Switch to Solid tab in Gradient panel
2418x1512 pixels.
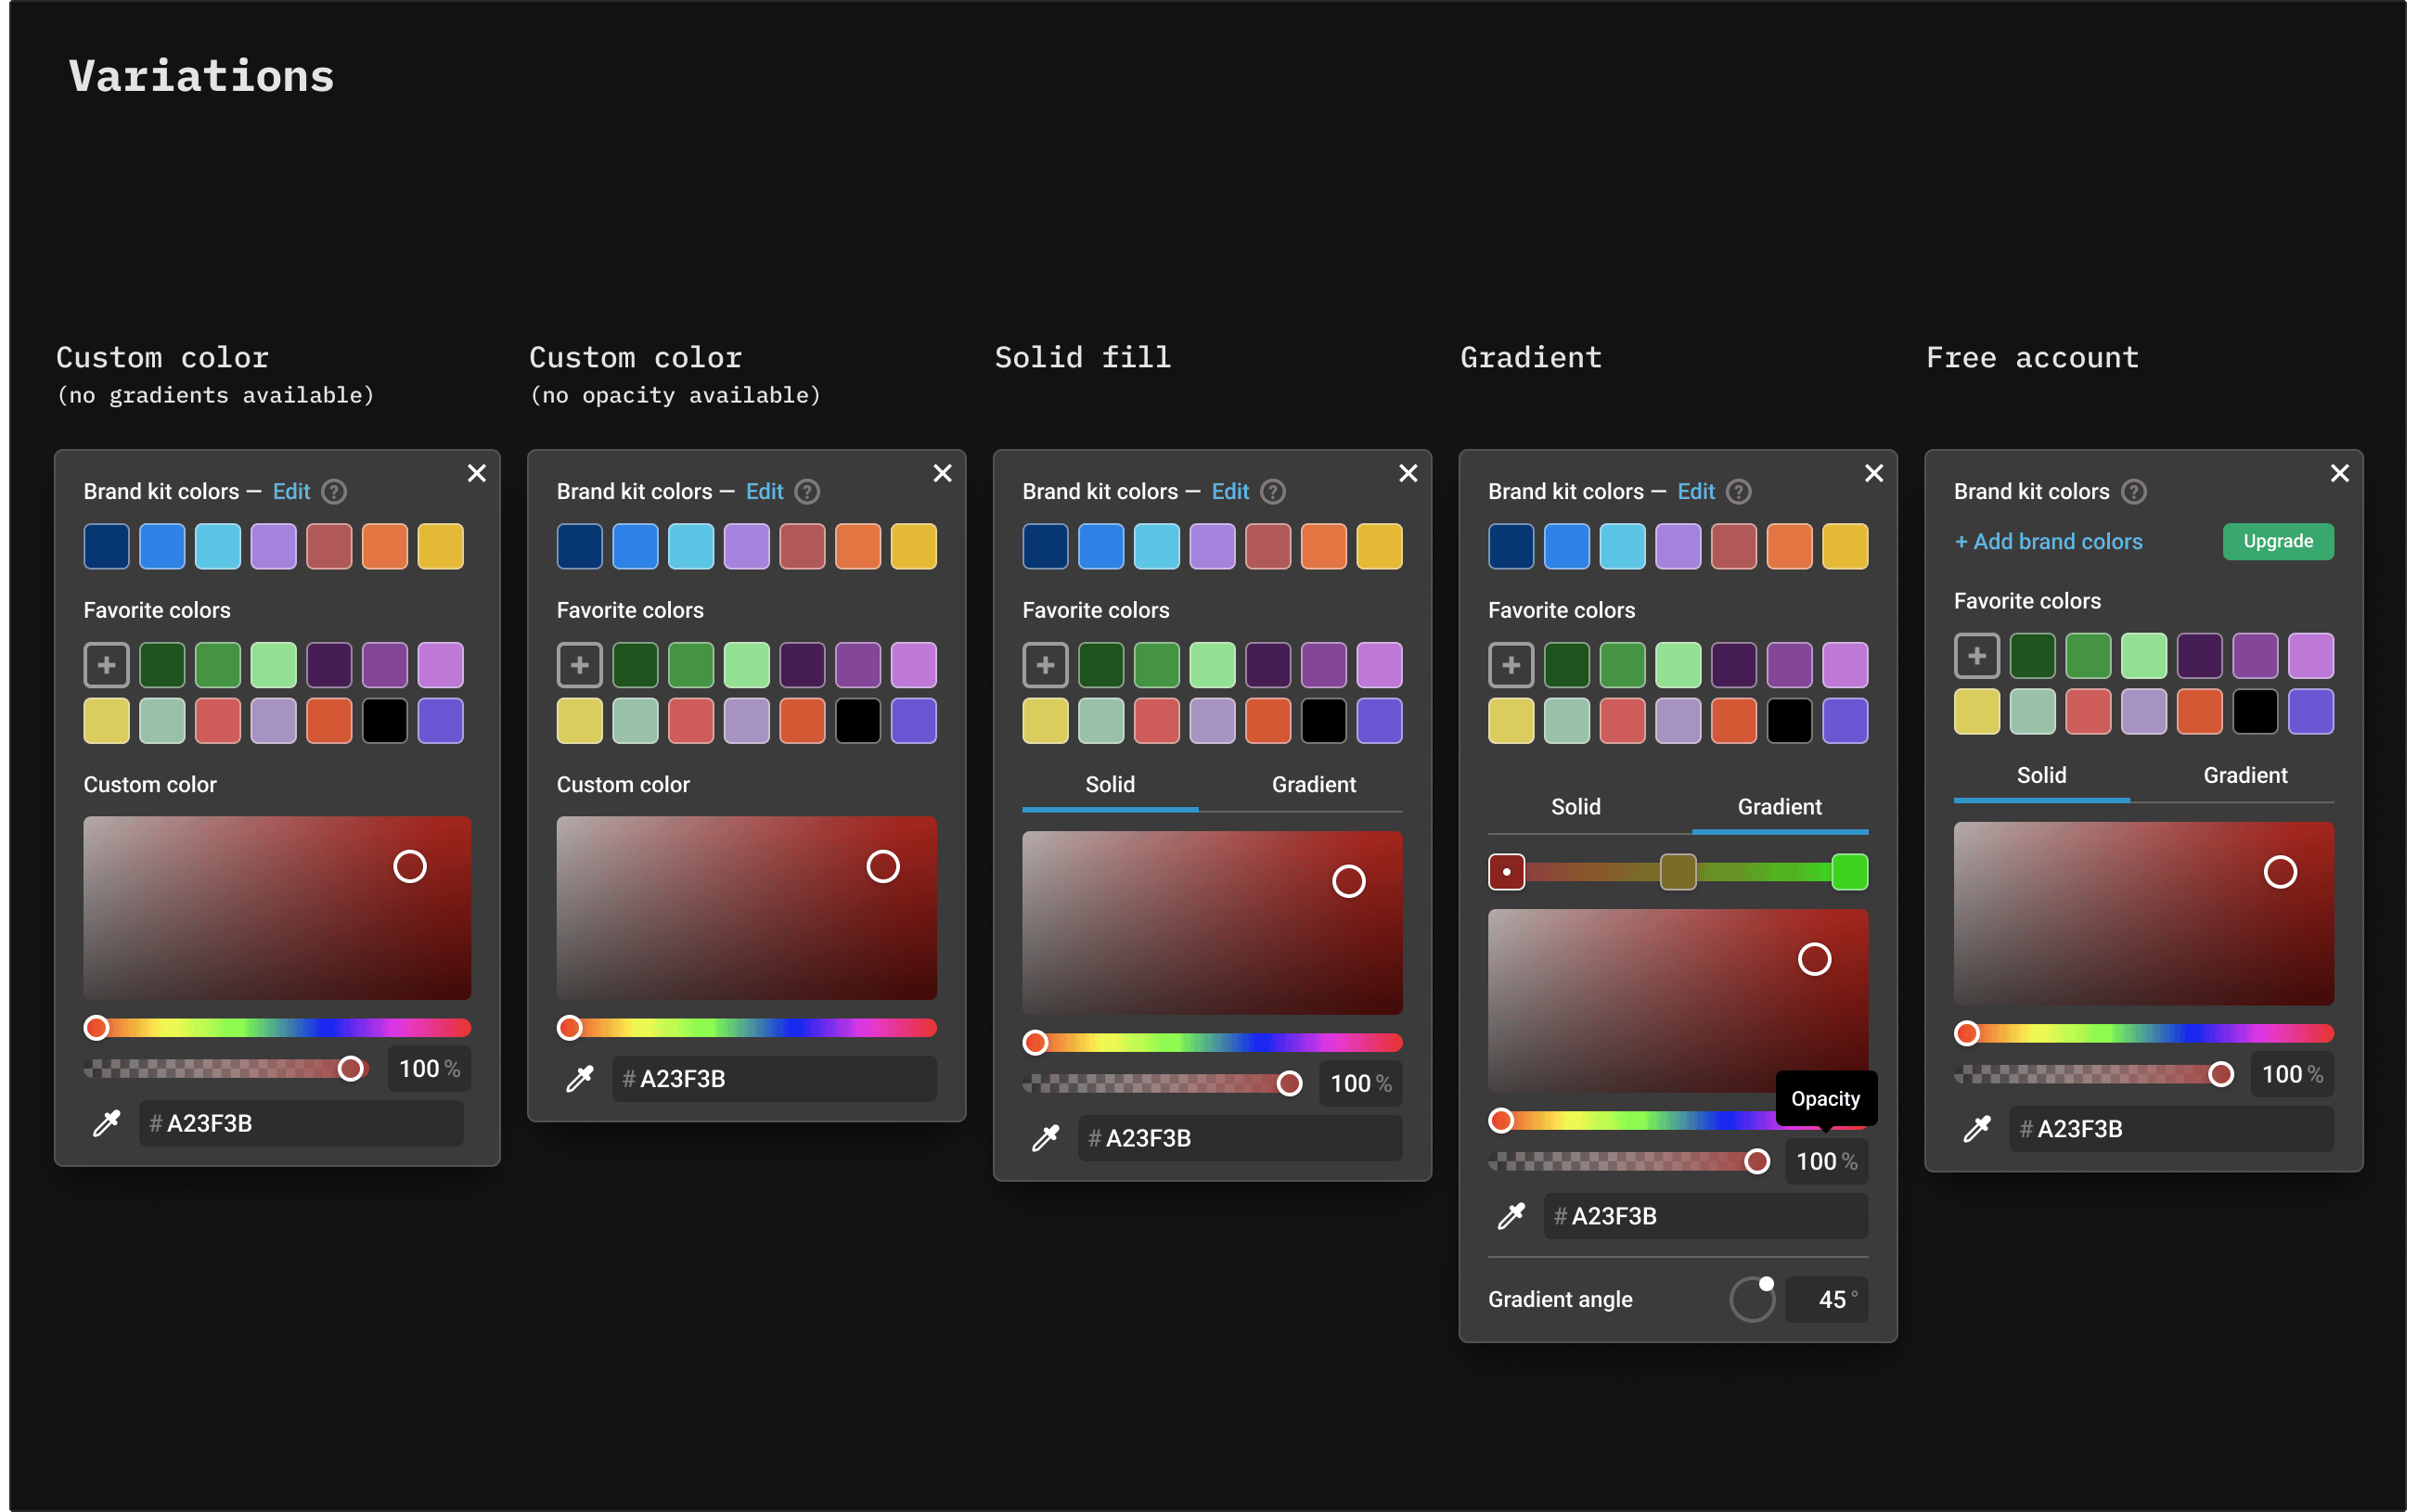1576,807
